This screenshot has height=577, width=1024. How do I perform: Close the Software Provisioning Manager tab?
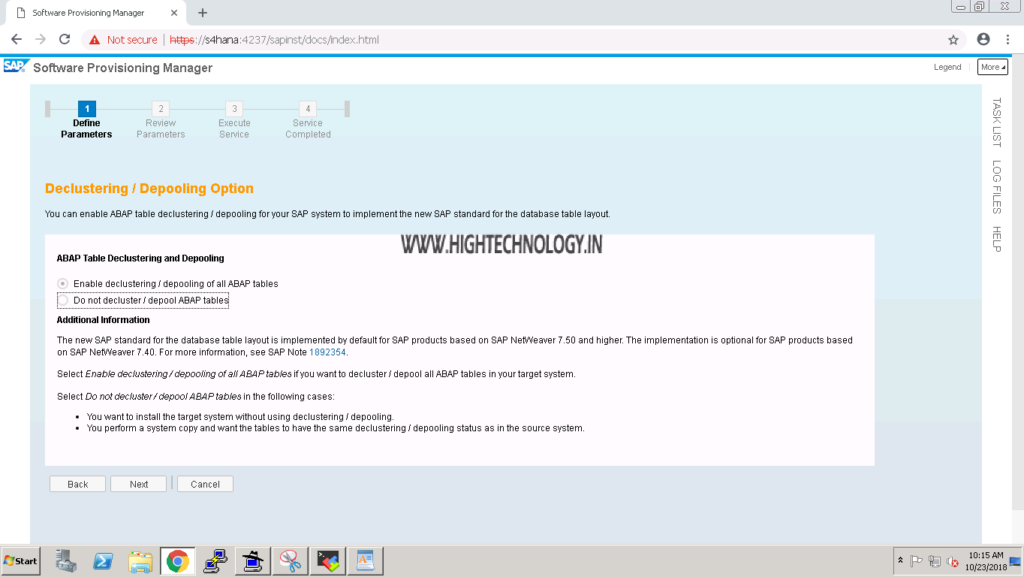tap(174, 13)
